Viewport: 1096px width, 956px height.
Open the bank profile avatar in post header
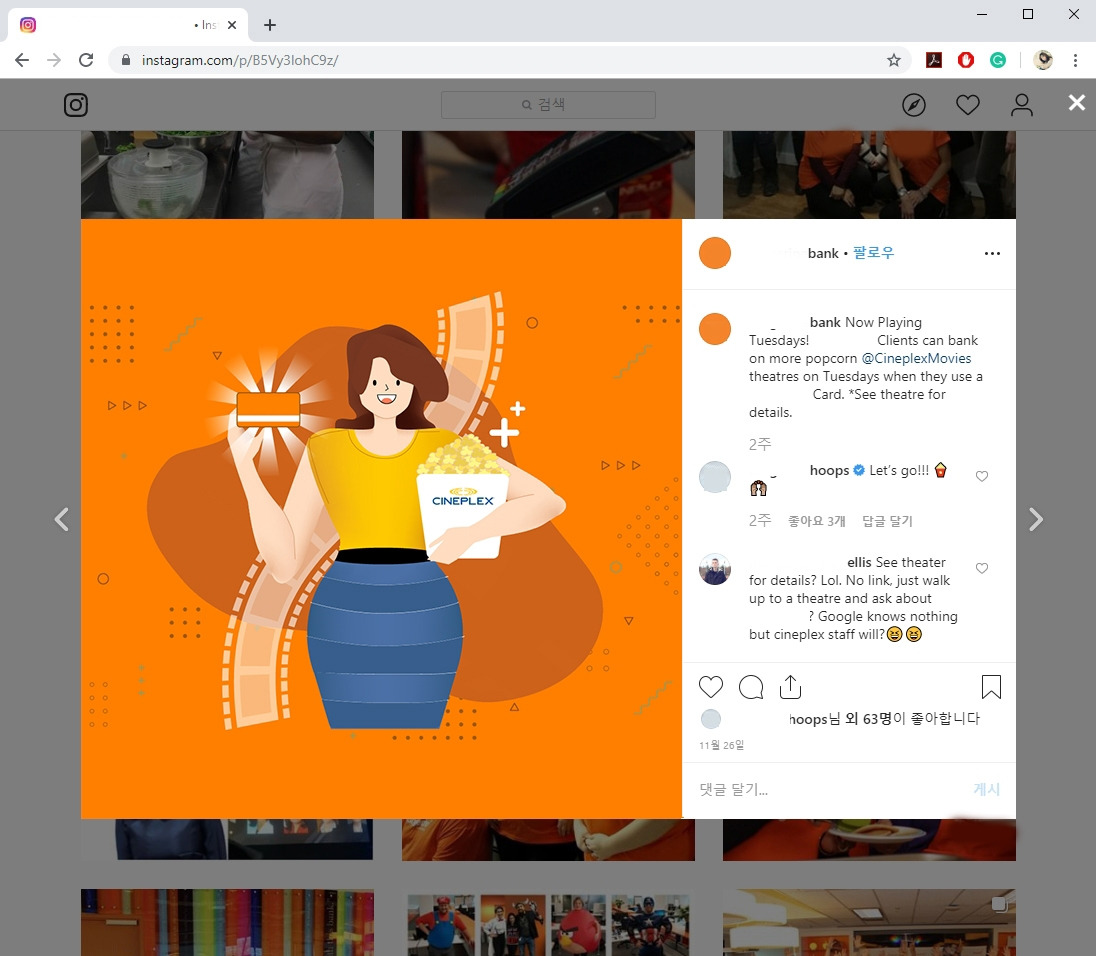point(714,253)
